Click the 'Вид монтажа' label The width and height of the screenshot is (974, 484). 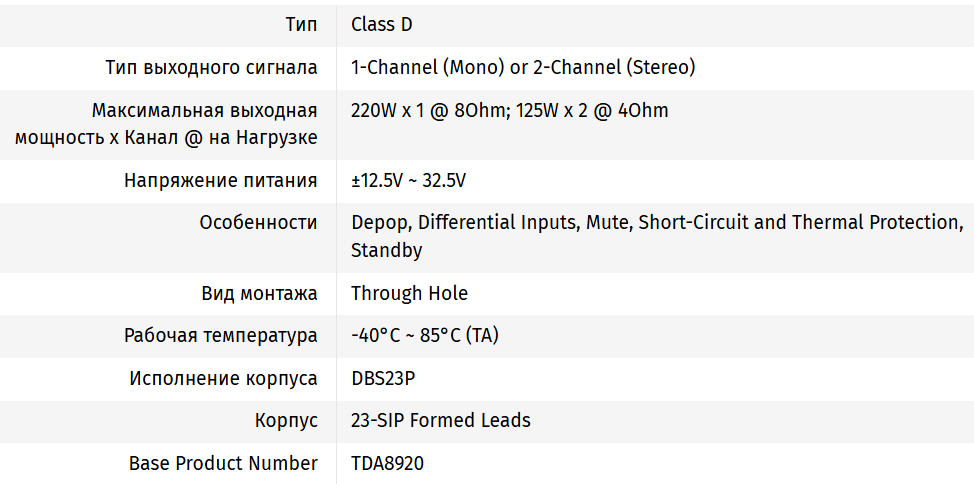click(x=259, y=293)
